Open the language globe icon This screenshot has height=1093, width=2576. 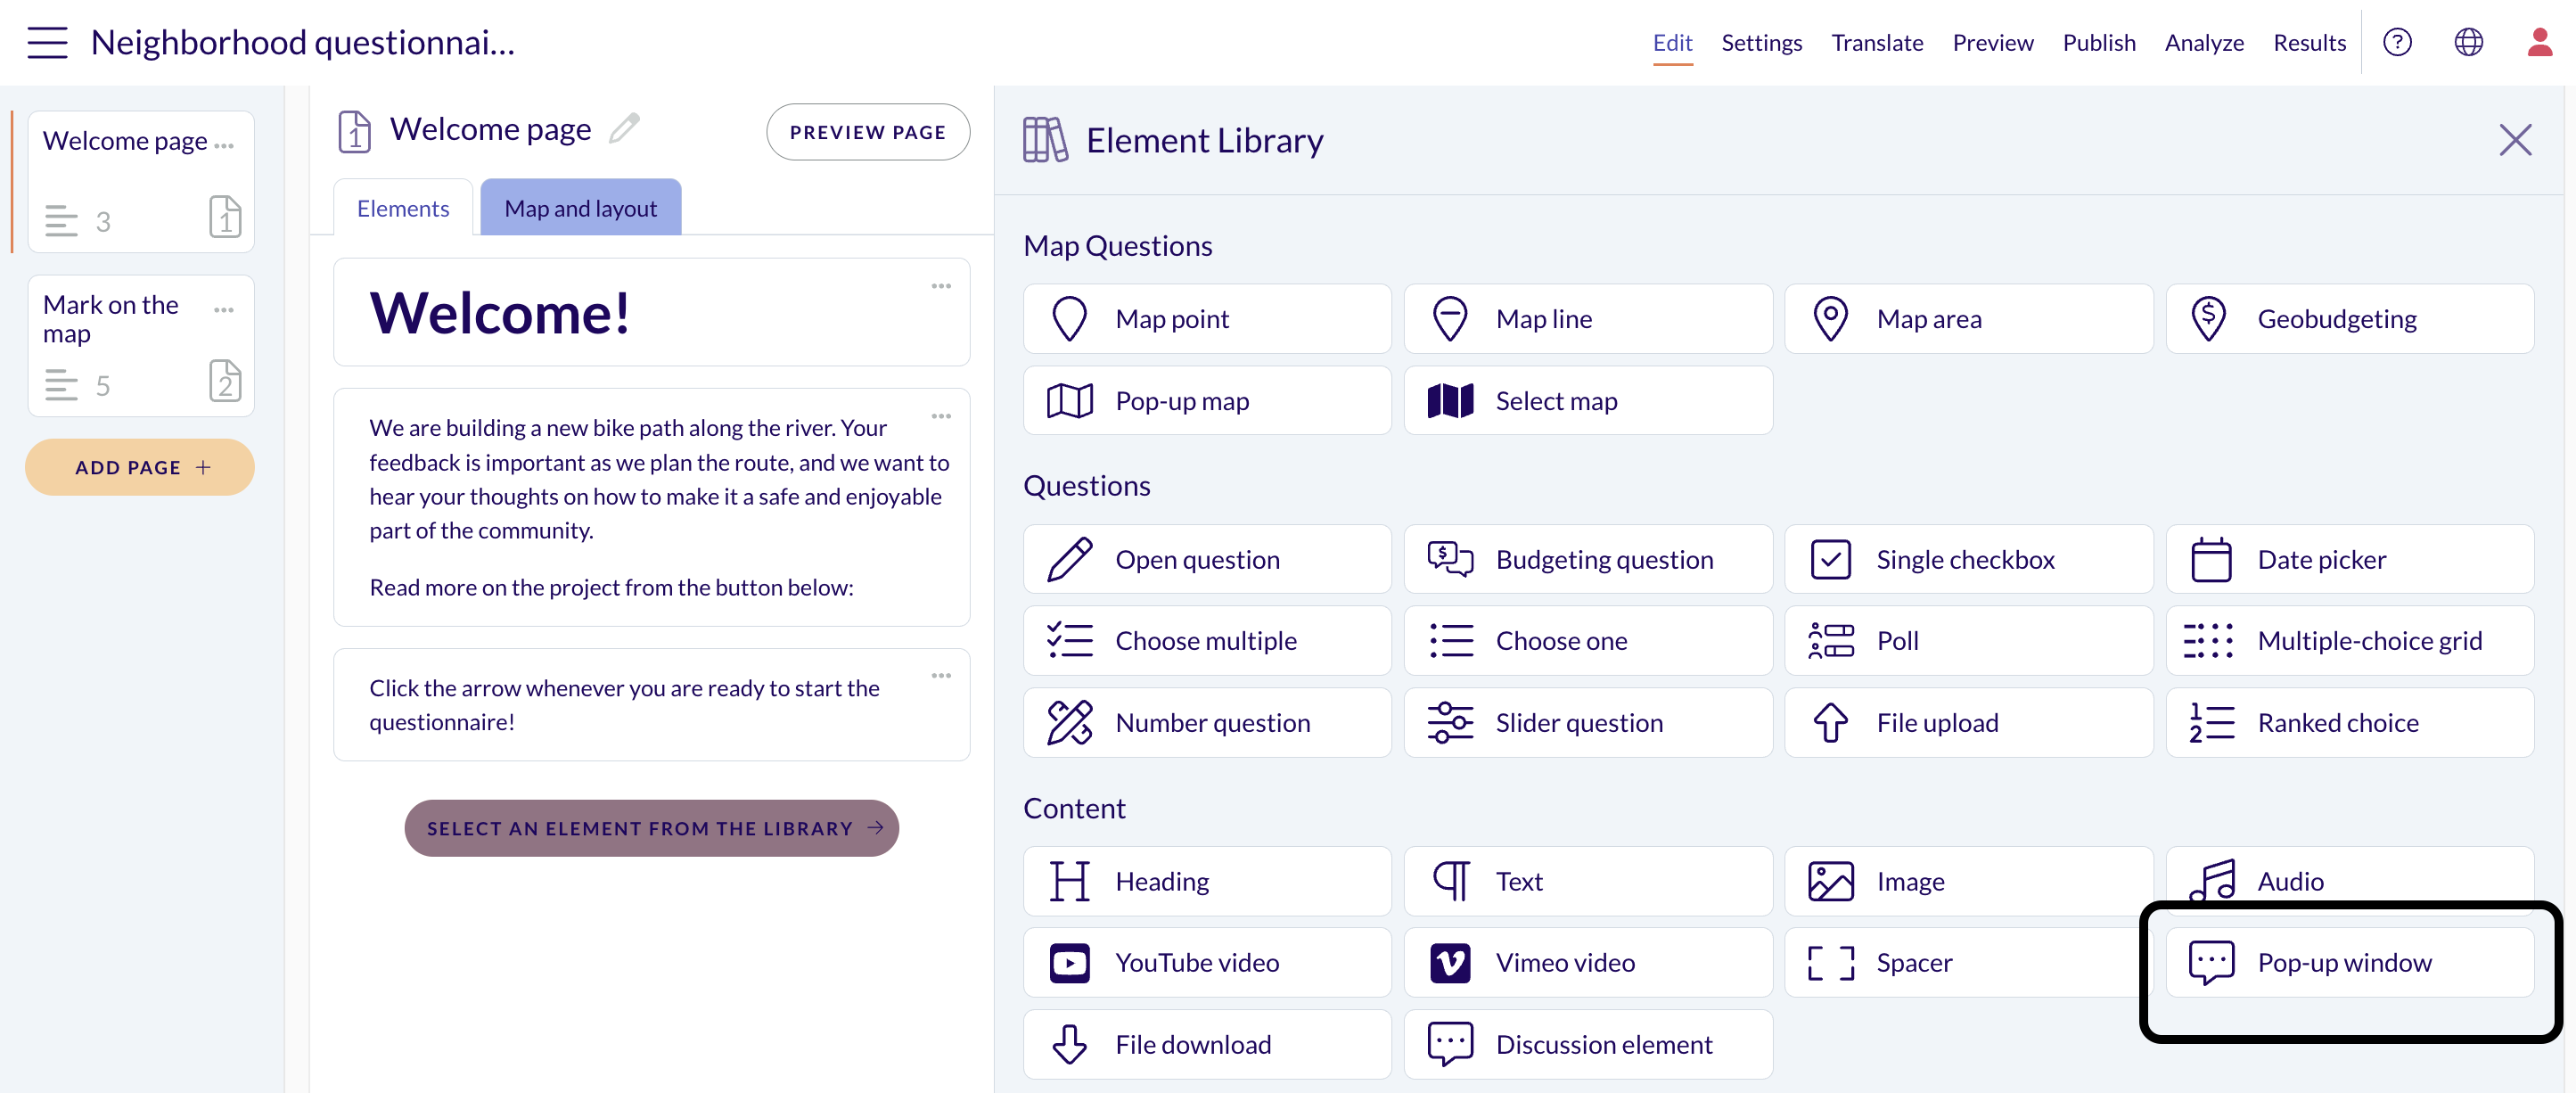pyautogui.click(x=2468, y=42)
